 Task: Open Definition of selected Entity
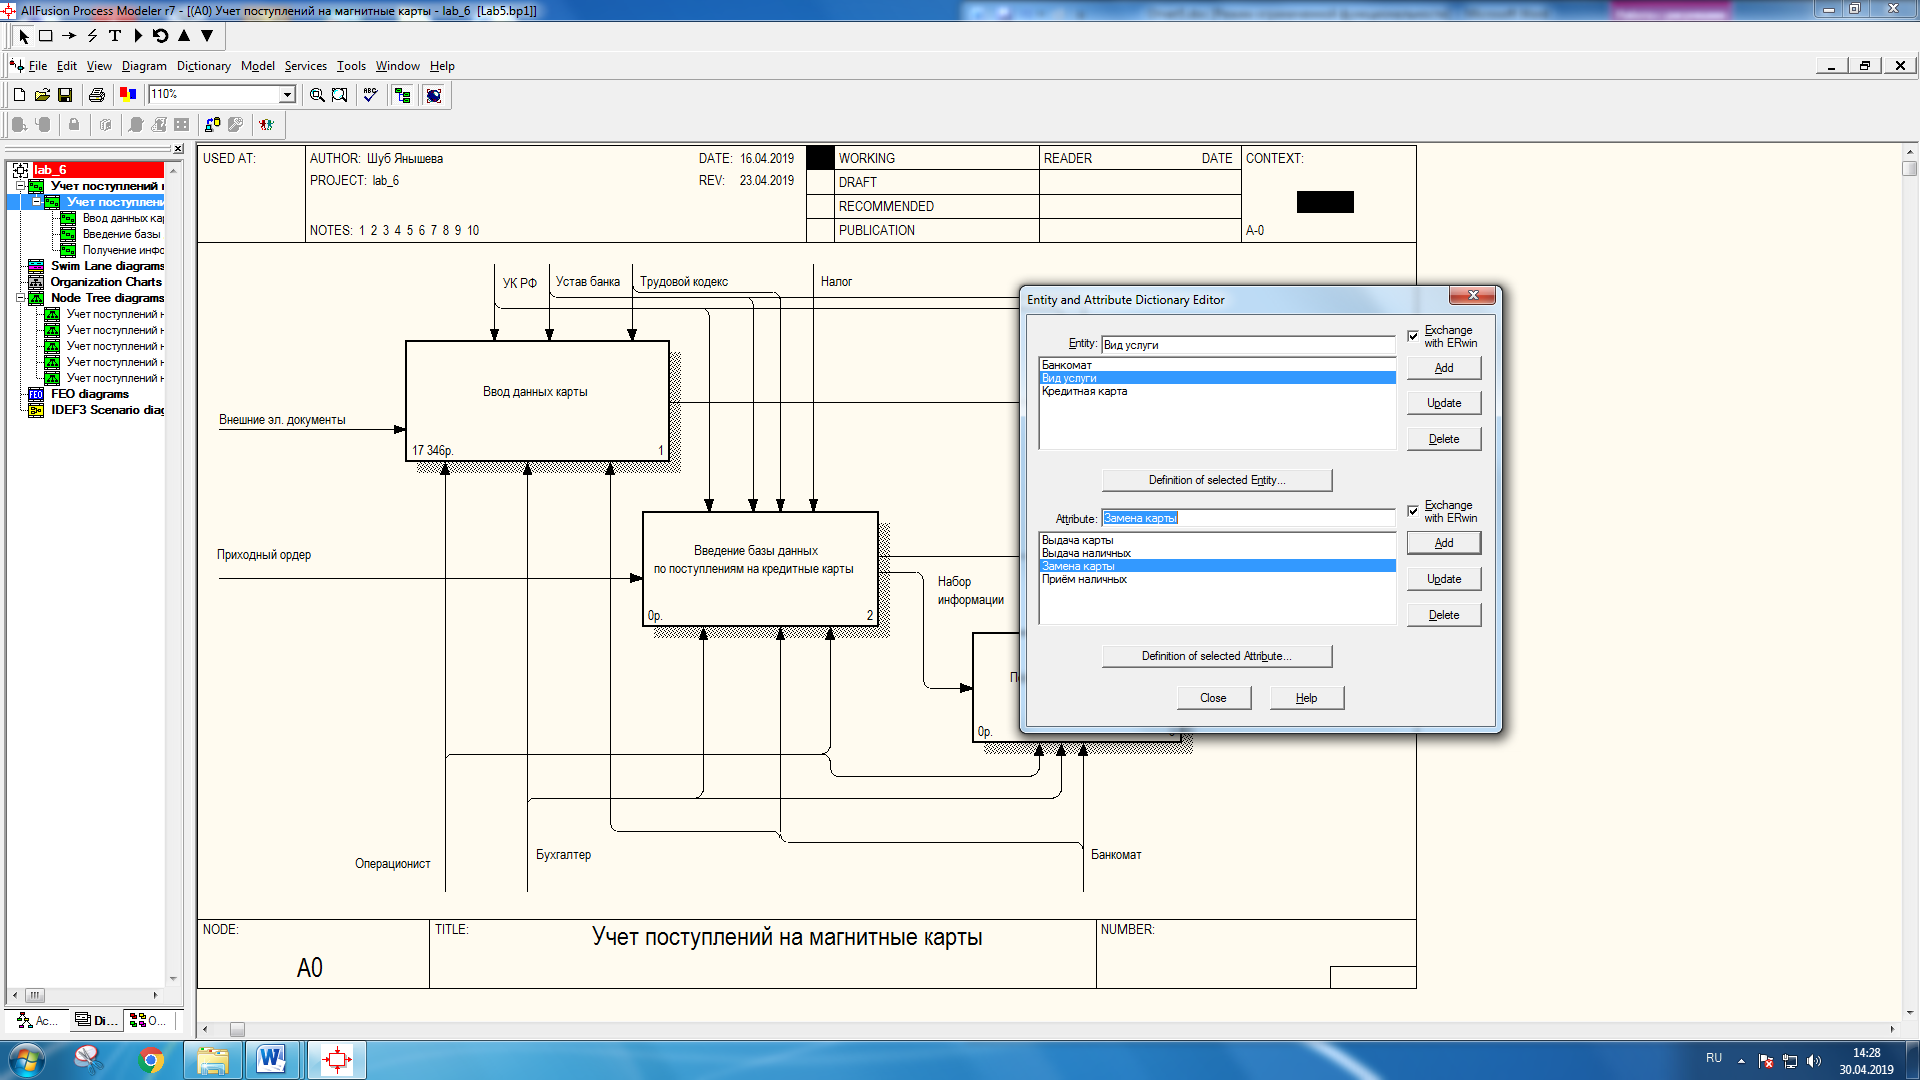(1217, 480)
